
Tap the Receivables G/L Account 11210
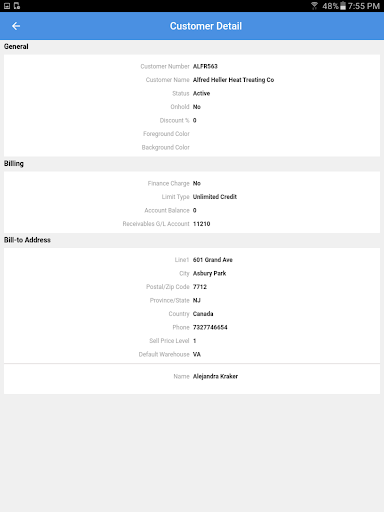click(201, 224)
